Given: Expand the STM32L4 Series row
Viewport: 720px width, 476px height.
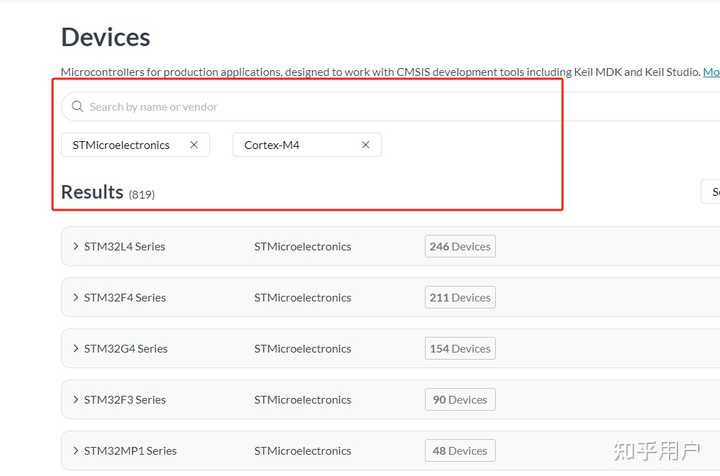Looking at the screenshot, I should [x=76, y=246].
